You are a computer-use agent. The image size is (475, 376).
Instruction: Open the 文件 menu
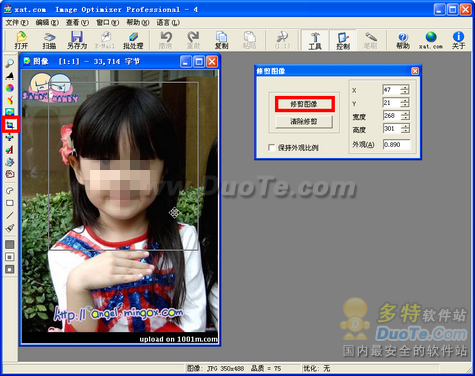tap(17, 23)
